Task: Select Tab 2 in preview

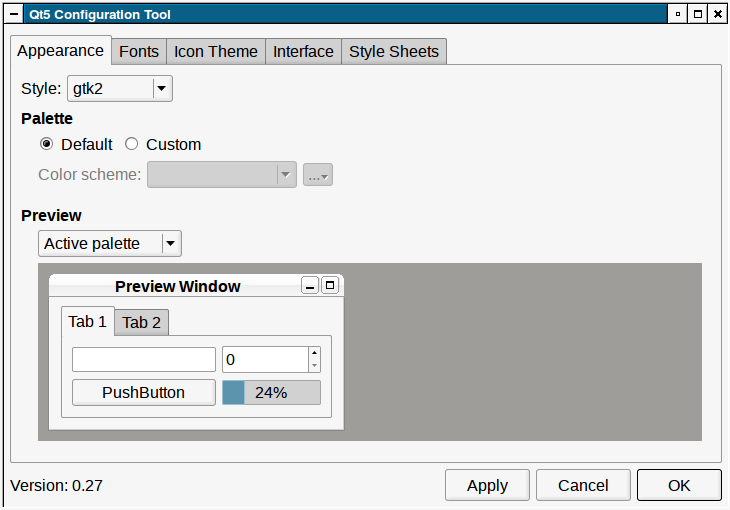Action: 142,322
